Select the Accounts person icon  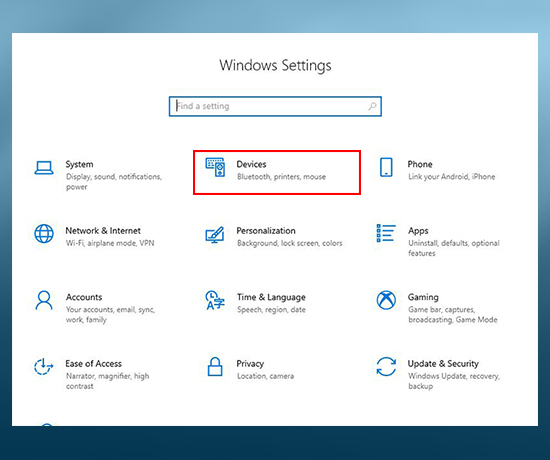point(44,300)
